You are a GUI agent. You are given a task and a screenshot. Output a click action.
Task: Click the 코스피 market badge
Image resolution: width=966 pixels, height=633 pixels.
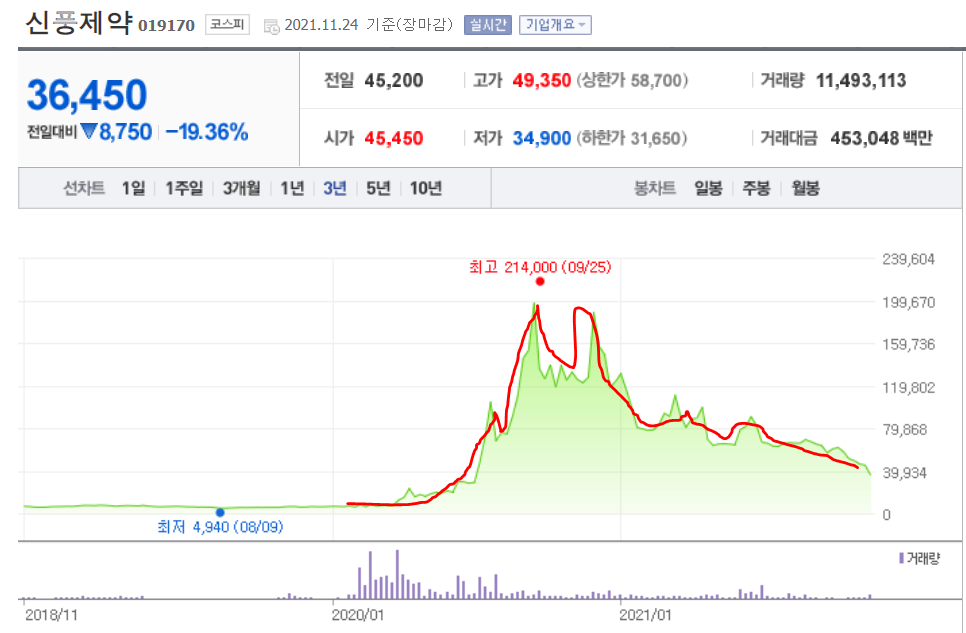227,25
